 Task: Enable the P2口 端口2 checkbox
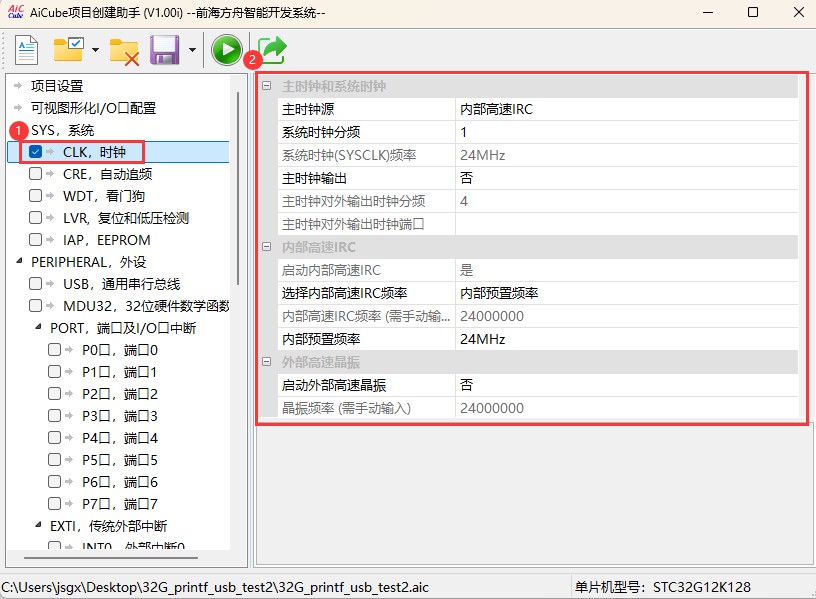[x=54, y=393]
